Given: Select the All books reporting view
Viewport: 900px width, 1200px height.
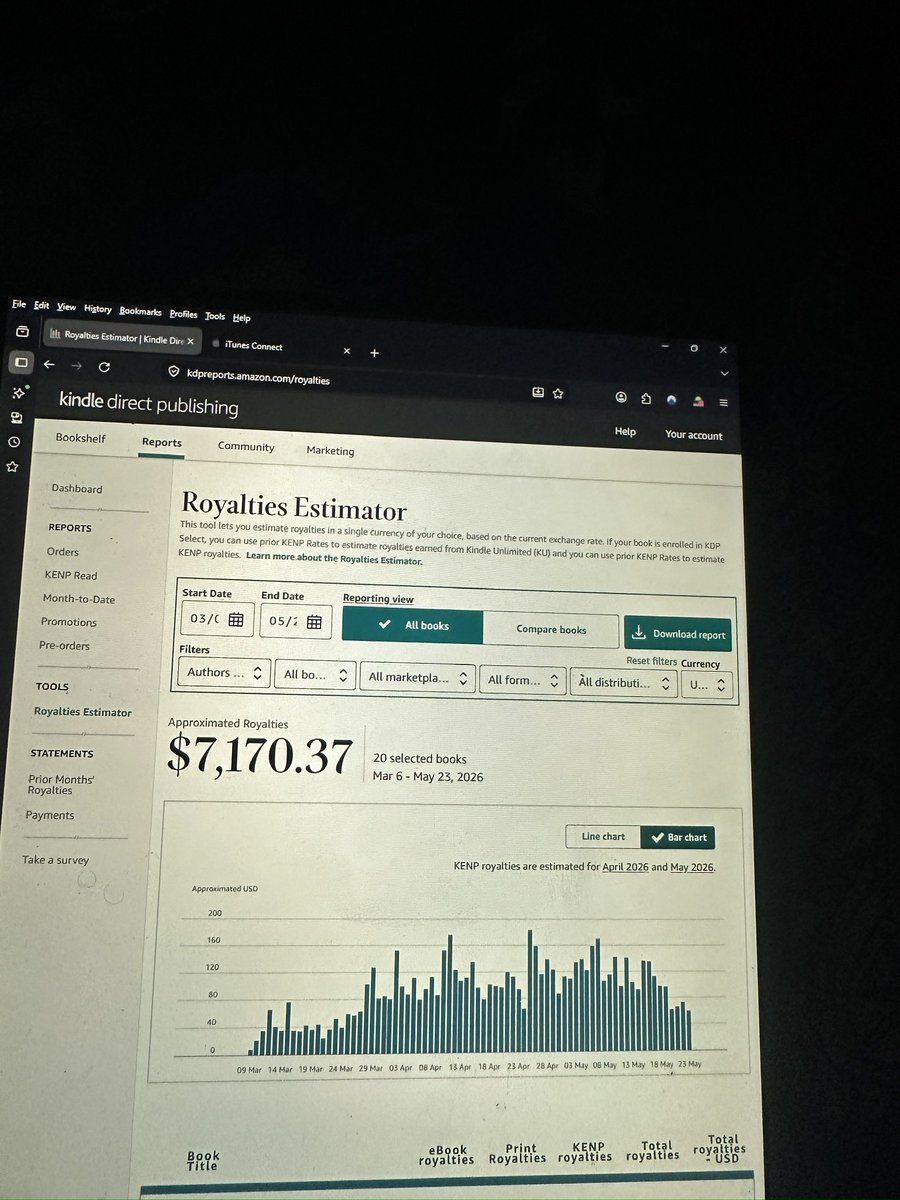Looking at the screenshot, I should click(x=412, y=625).
